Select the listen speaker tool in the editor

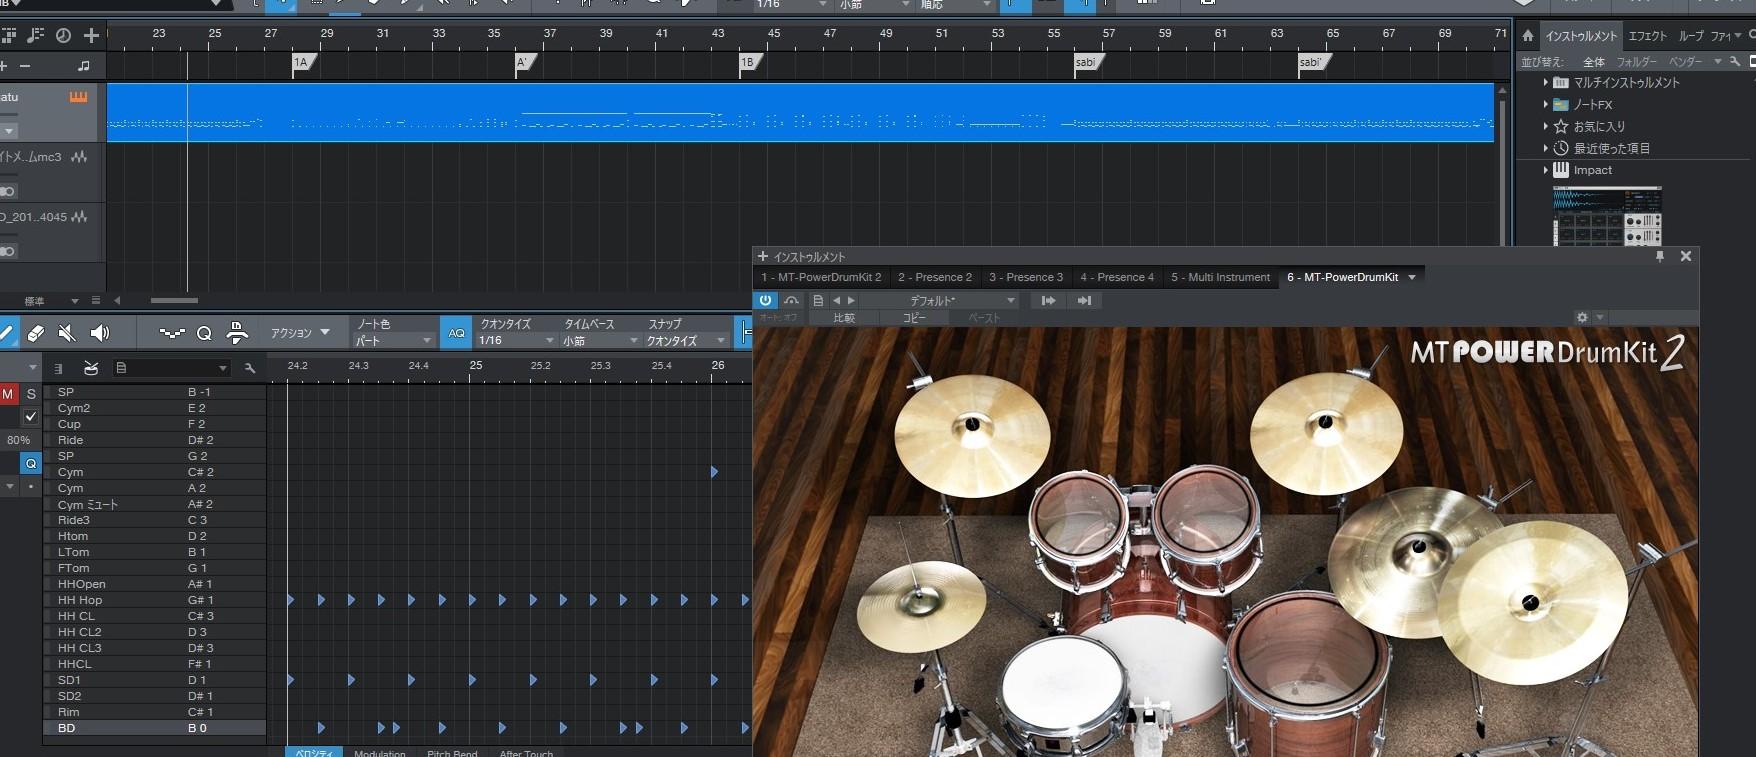point(100,333)
